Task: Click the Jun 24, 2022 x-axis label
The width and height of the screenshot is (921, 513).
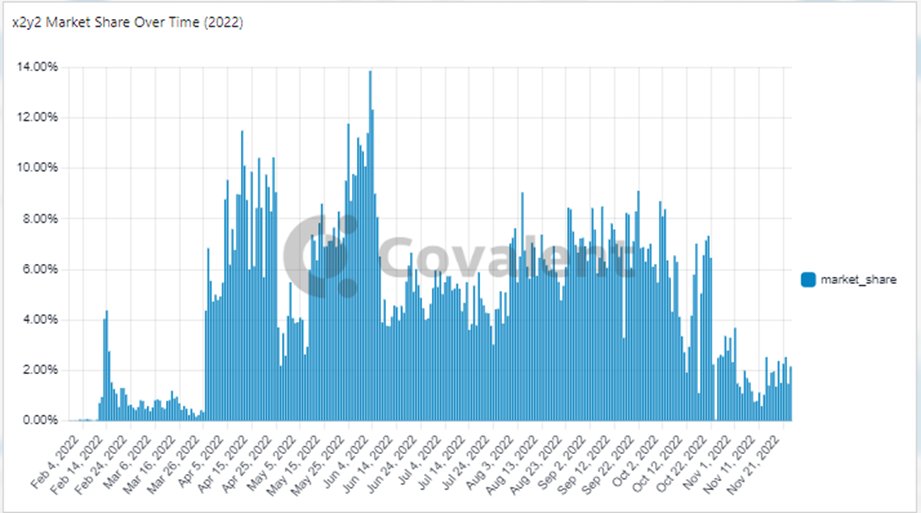Action: (x=392, y=464)
